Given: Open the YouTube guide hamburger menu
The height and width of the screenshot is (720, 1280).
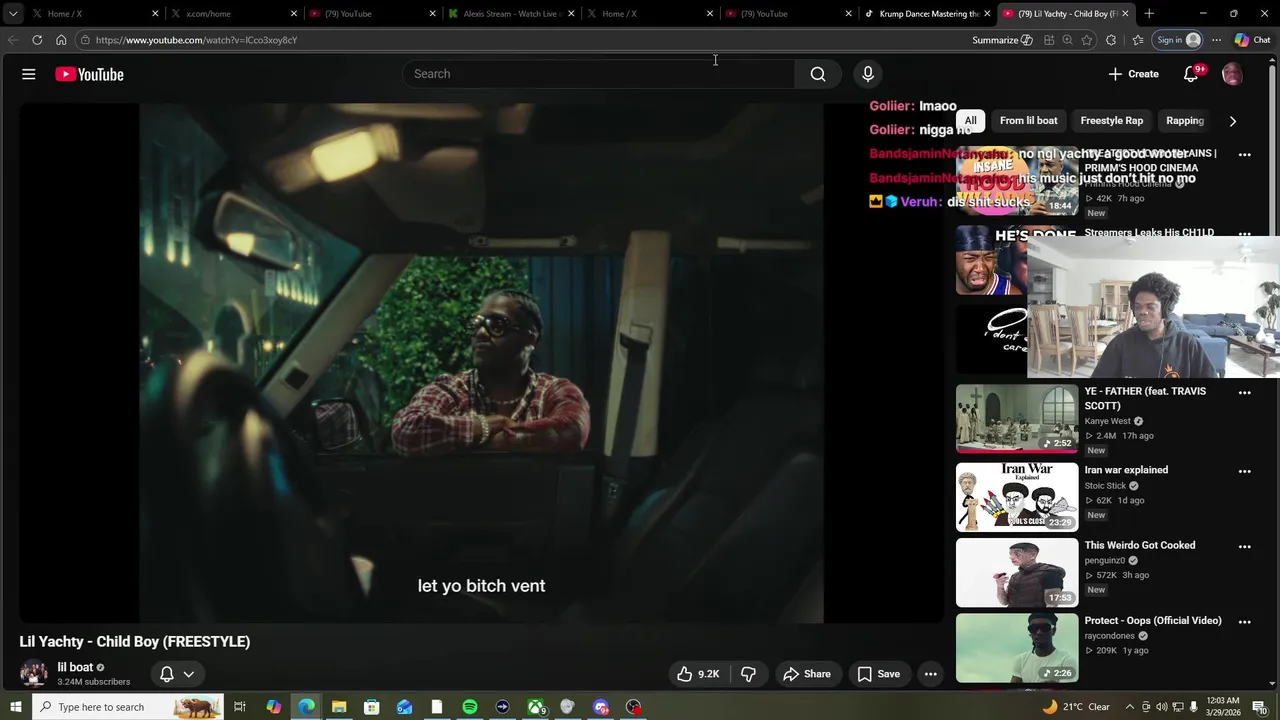Looking at the screenshot, I should click(29, 74).
